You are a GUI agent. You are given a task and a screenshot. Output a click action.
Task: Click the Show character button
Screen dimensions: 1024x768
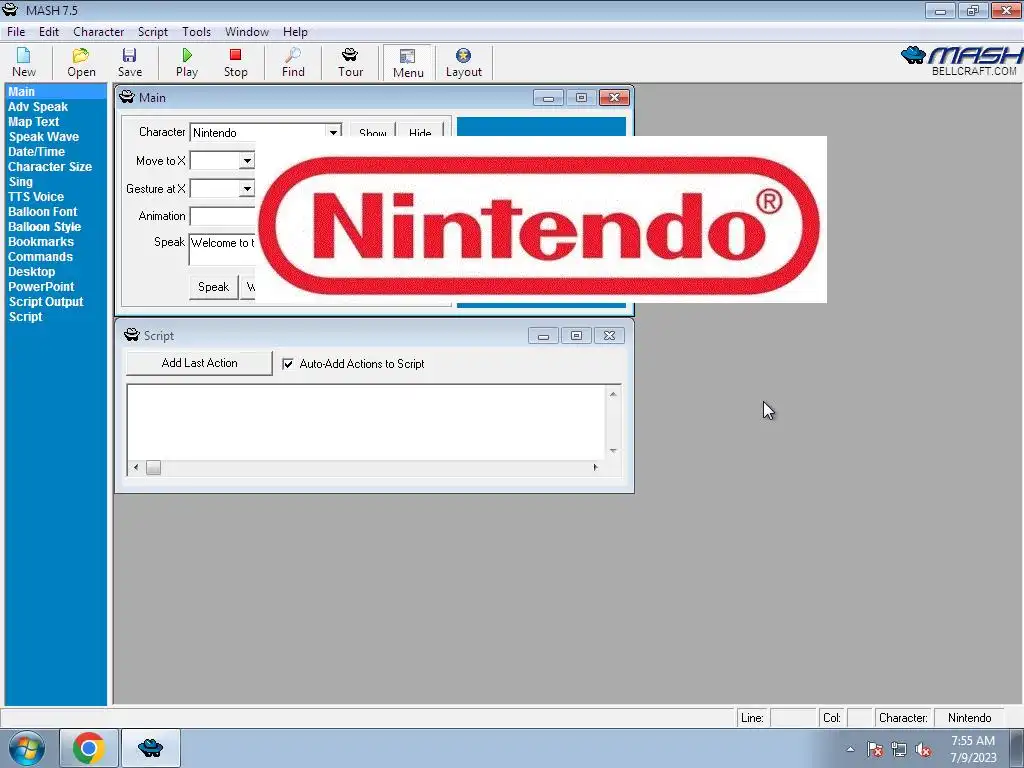373,131
